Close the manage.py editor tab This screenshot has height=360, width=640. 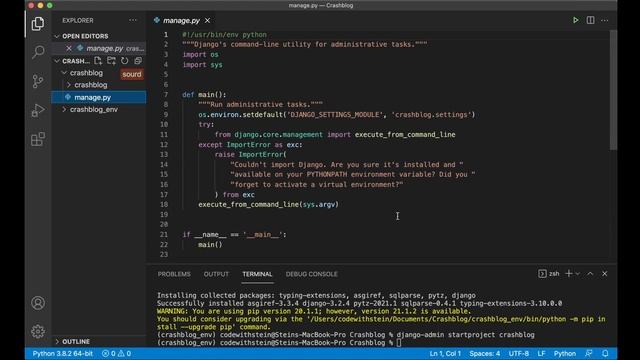tap(207, 20)
